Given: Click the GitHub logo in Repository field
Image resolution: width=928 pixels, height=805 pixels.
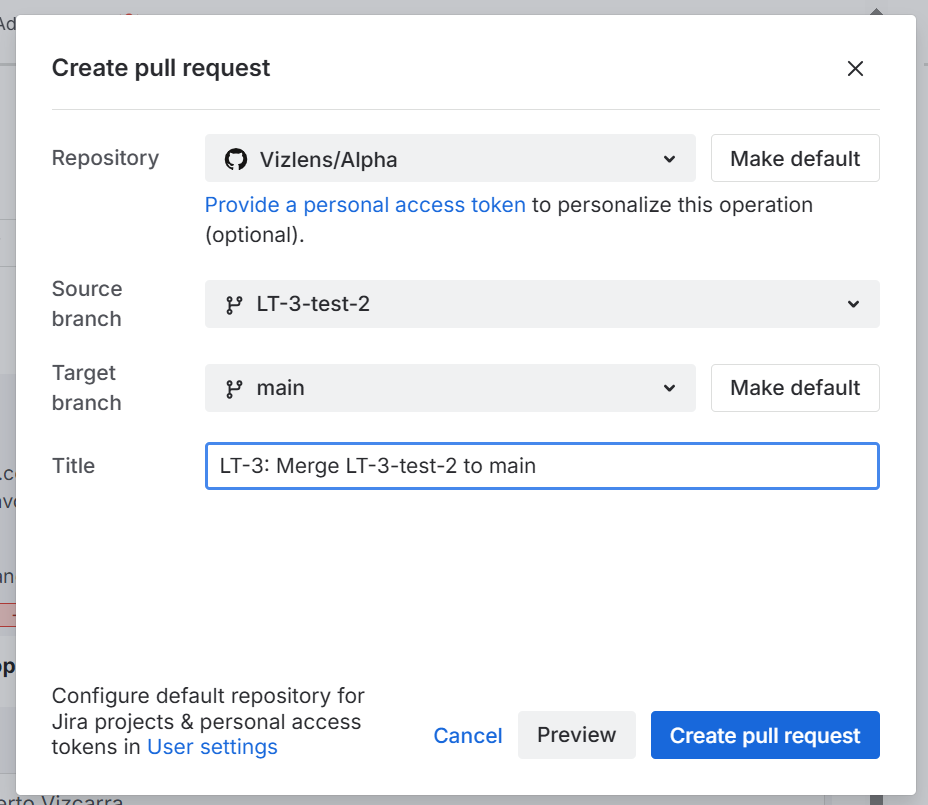Looking at the screenshot, I should pyautogui.click(x=235, y=159).
